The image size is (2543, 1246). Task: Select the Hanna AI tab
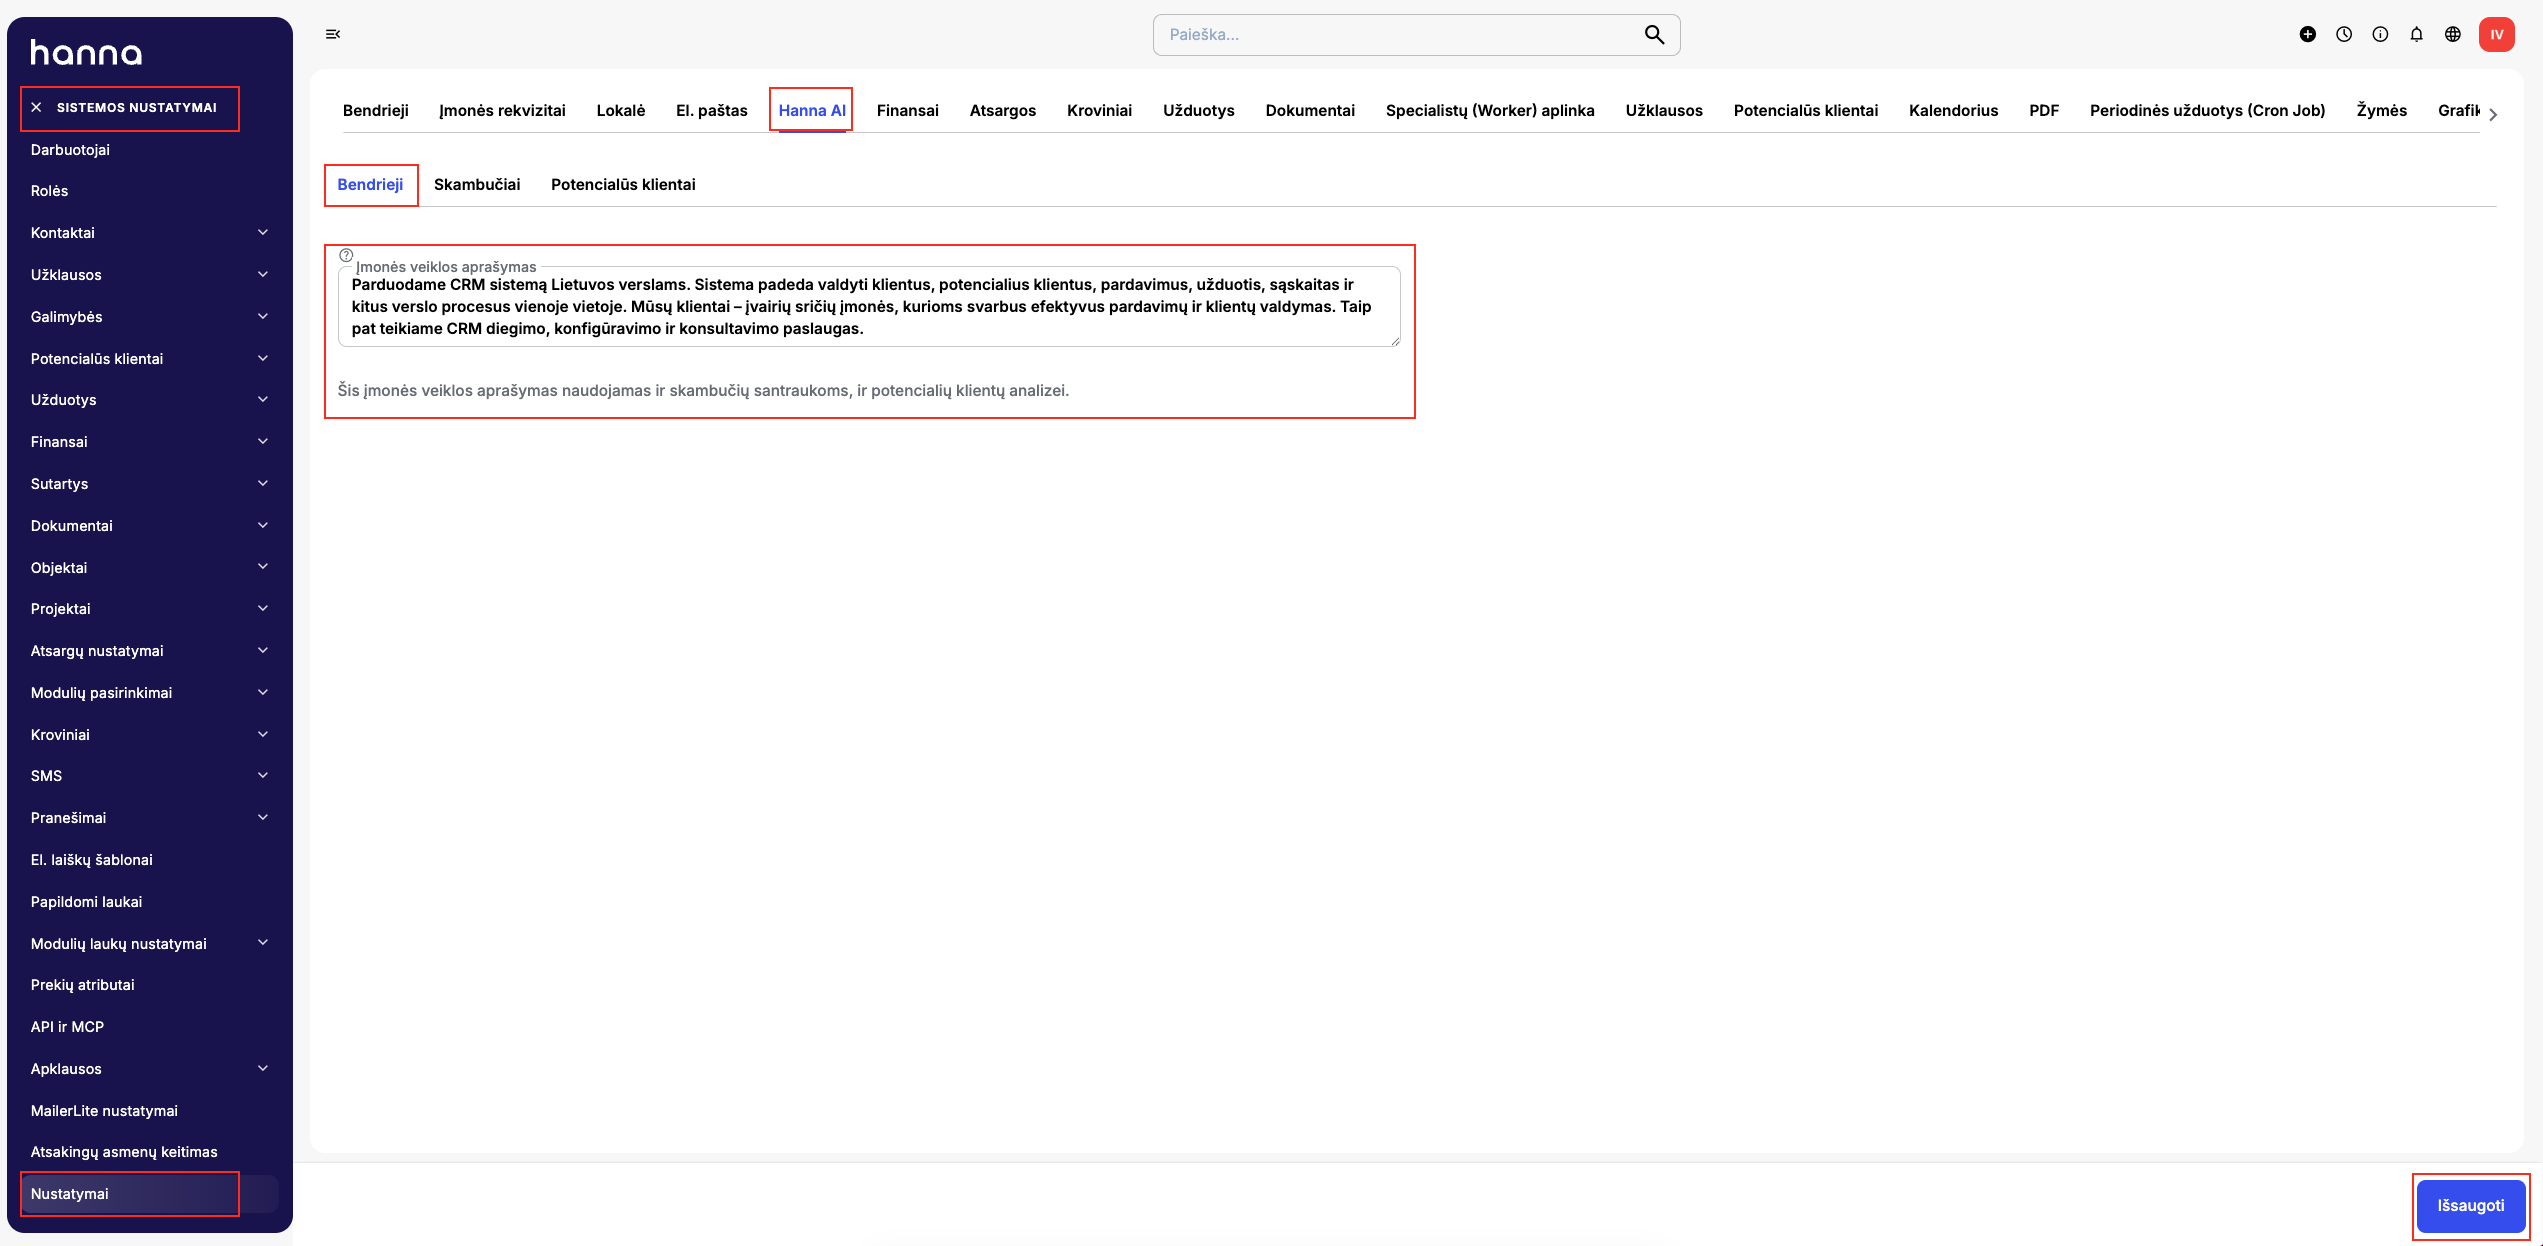tap(812, 110)
